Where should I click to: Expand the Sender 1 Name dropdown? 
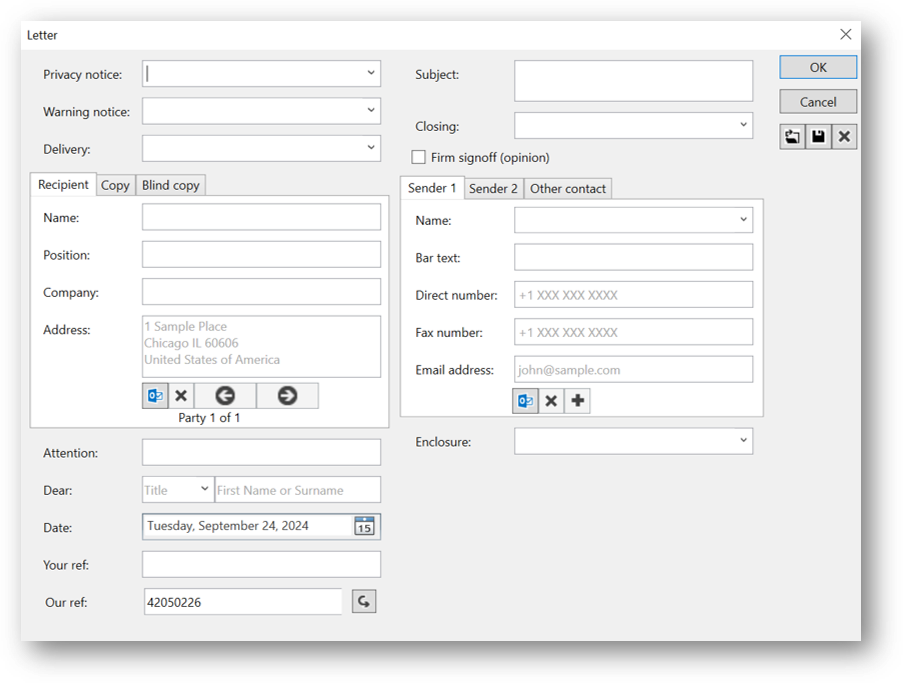[x=743, y=220]
